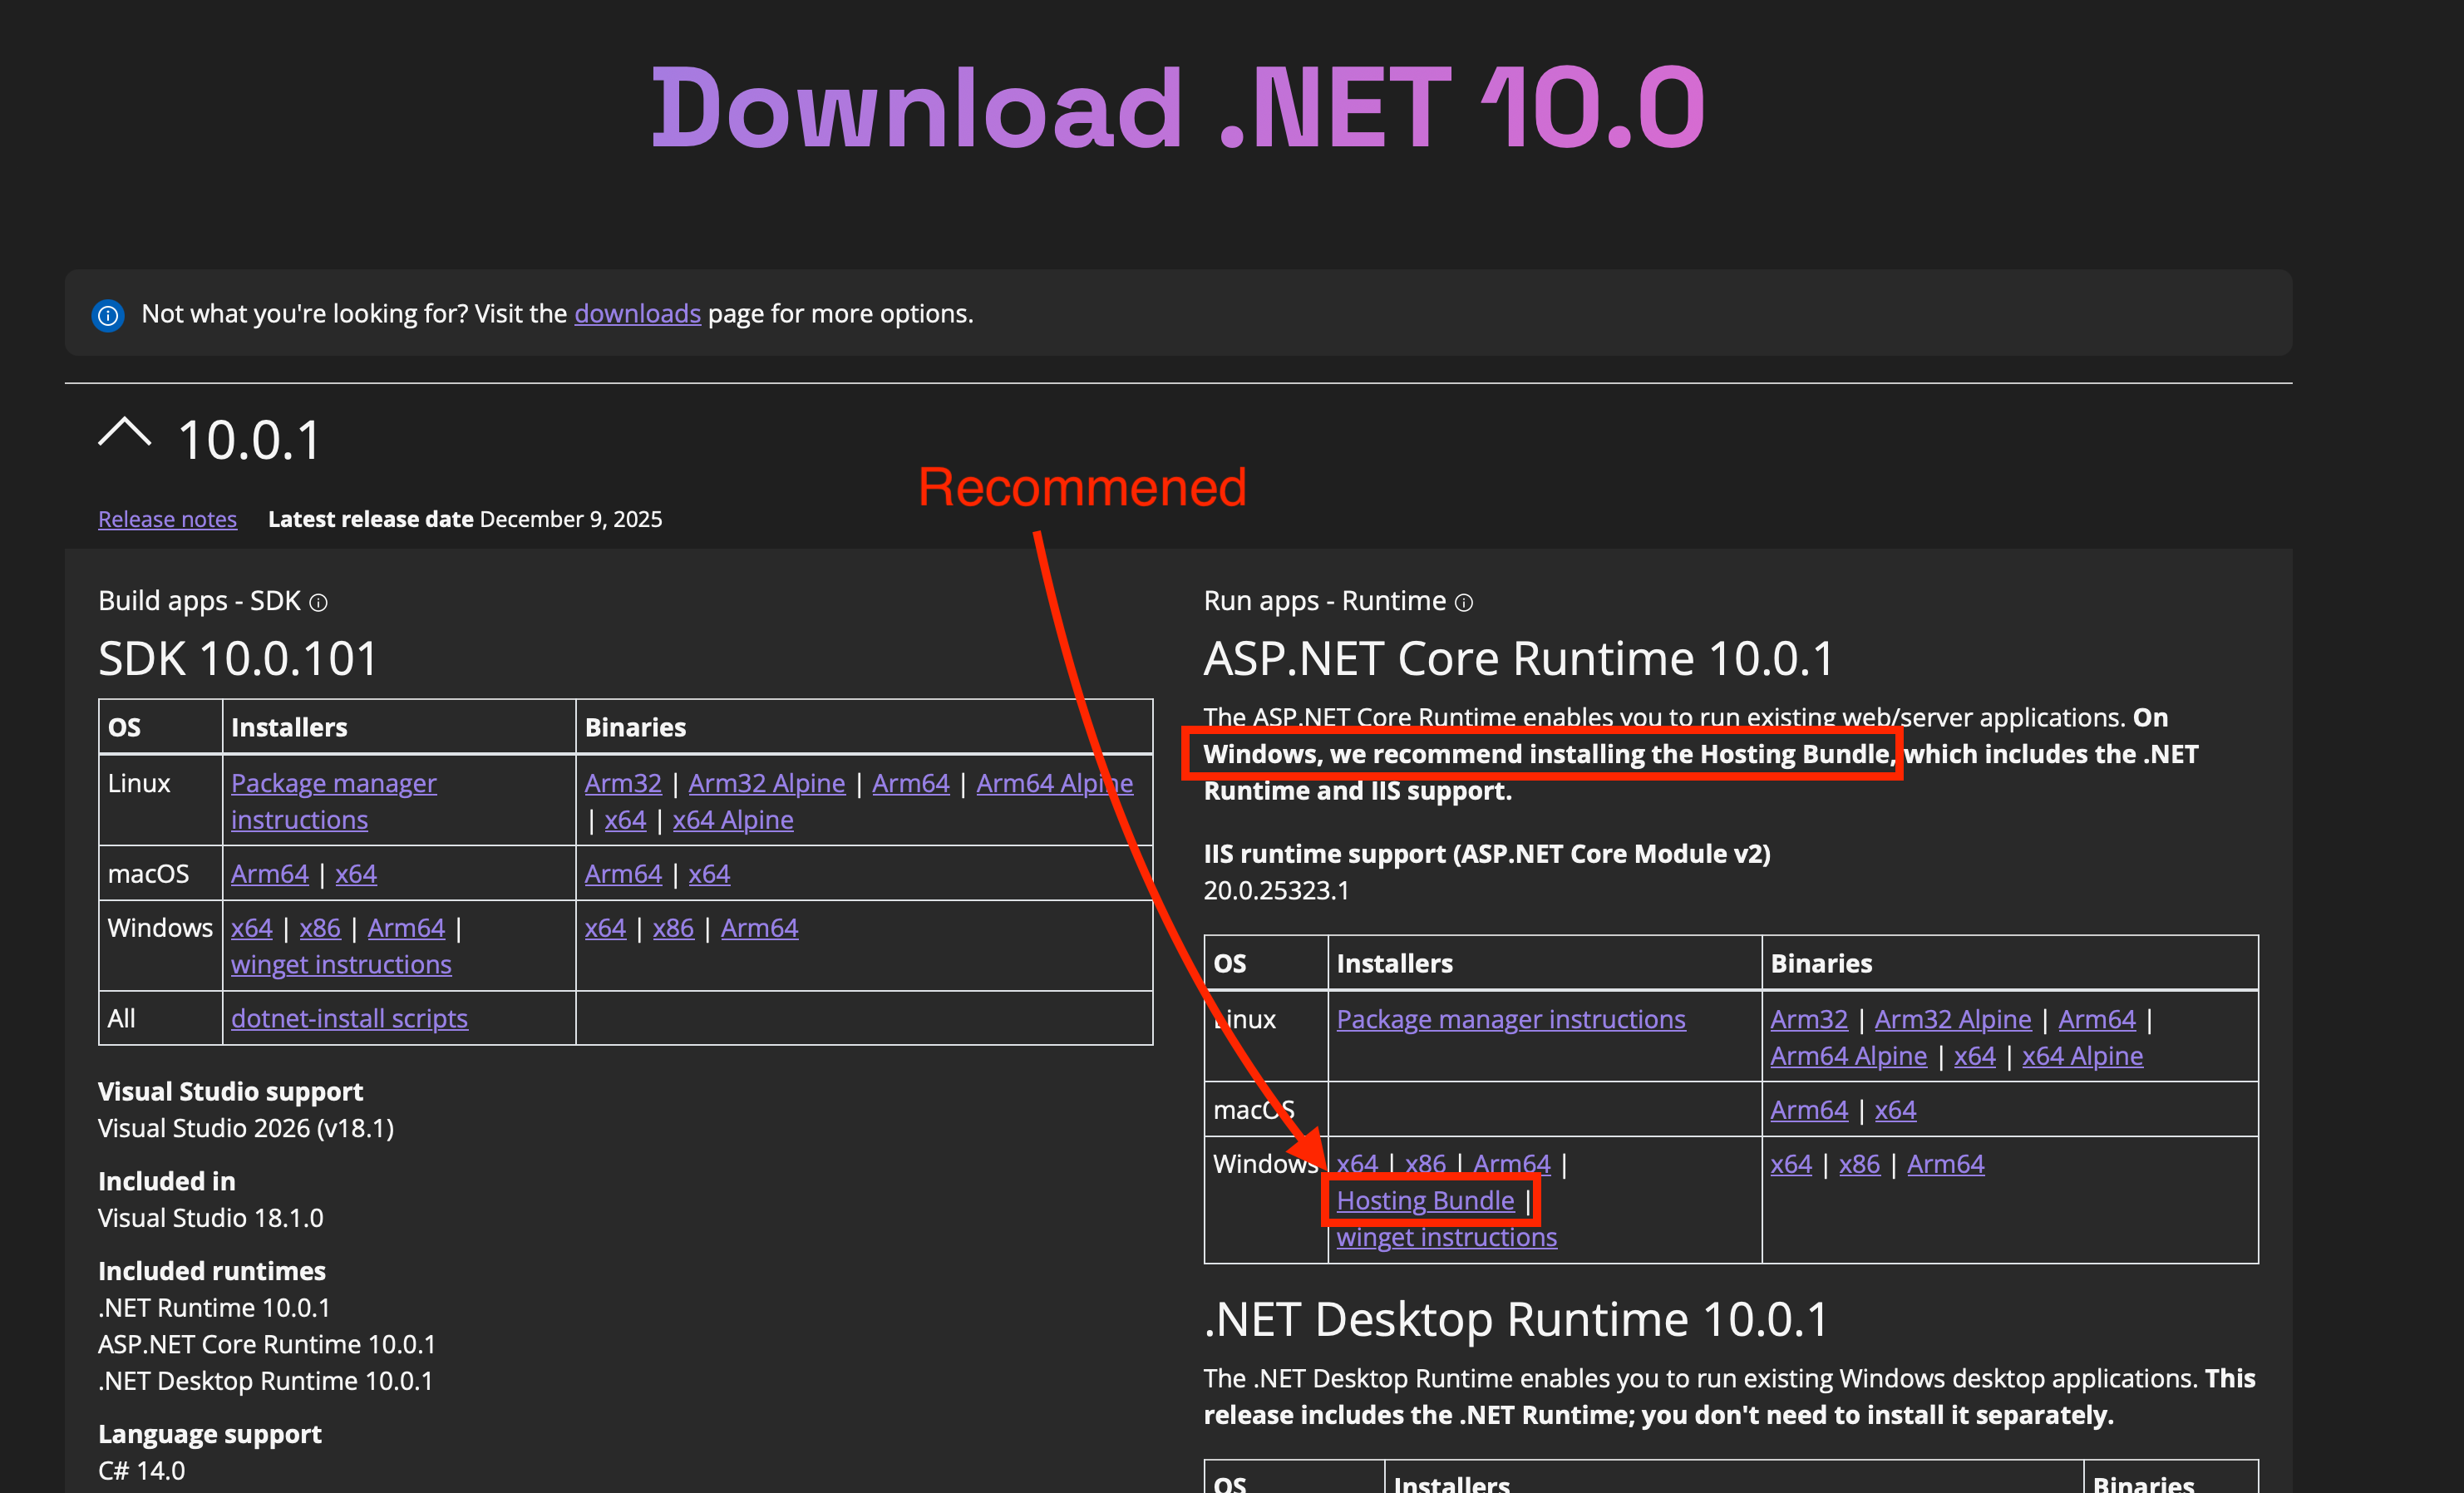Open the Release notes link

pyautogui.click(x=167, y=519)
